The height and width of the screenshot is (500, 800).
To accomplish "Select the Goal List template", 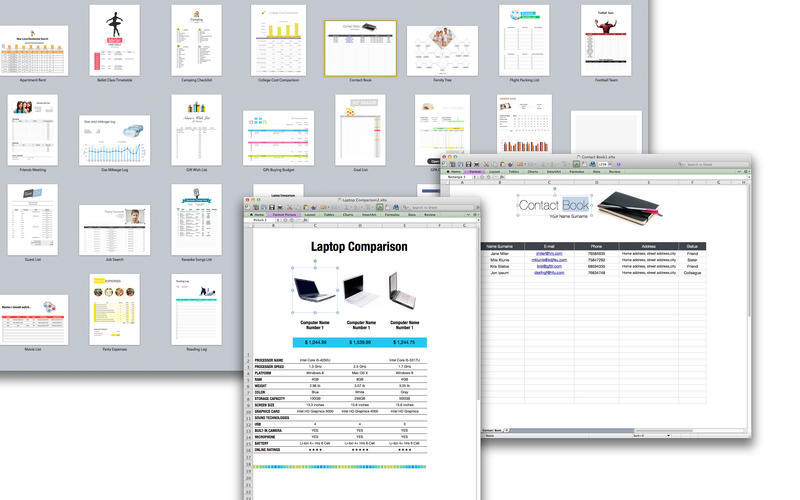I will coord(360,130).
